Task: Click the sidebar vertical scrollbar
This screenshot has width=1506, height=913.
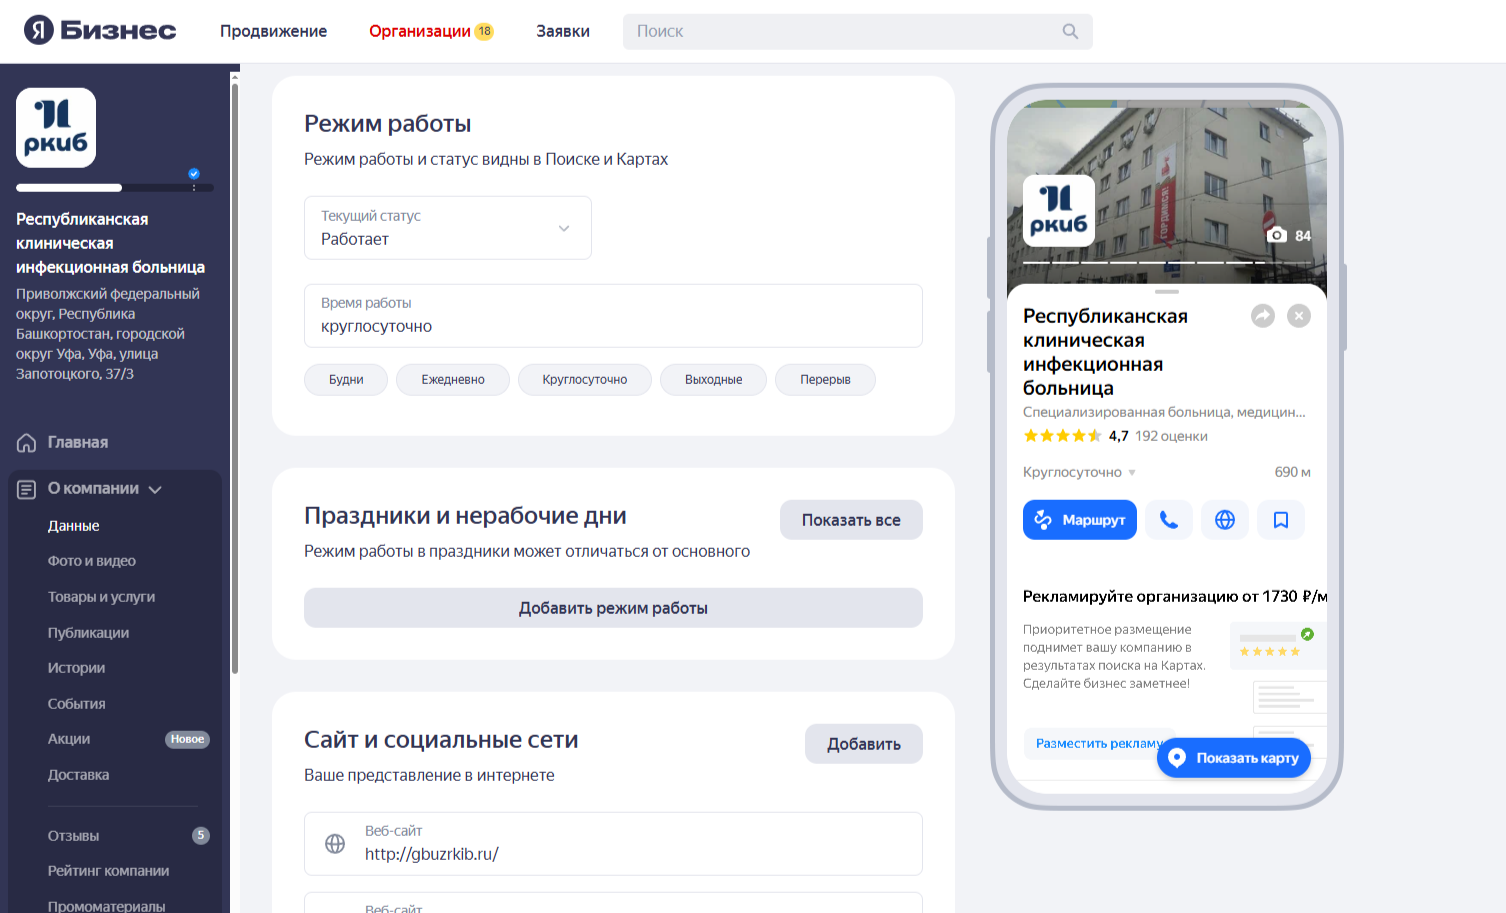Action: (235, 380)
